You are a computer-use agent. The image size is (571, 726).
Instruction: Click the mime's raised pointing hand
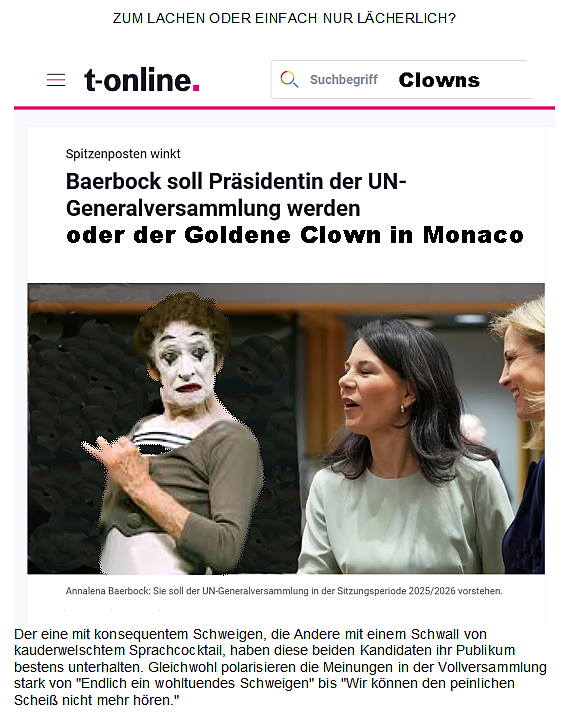click(x=113, y=454)
